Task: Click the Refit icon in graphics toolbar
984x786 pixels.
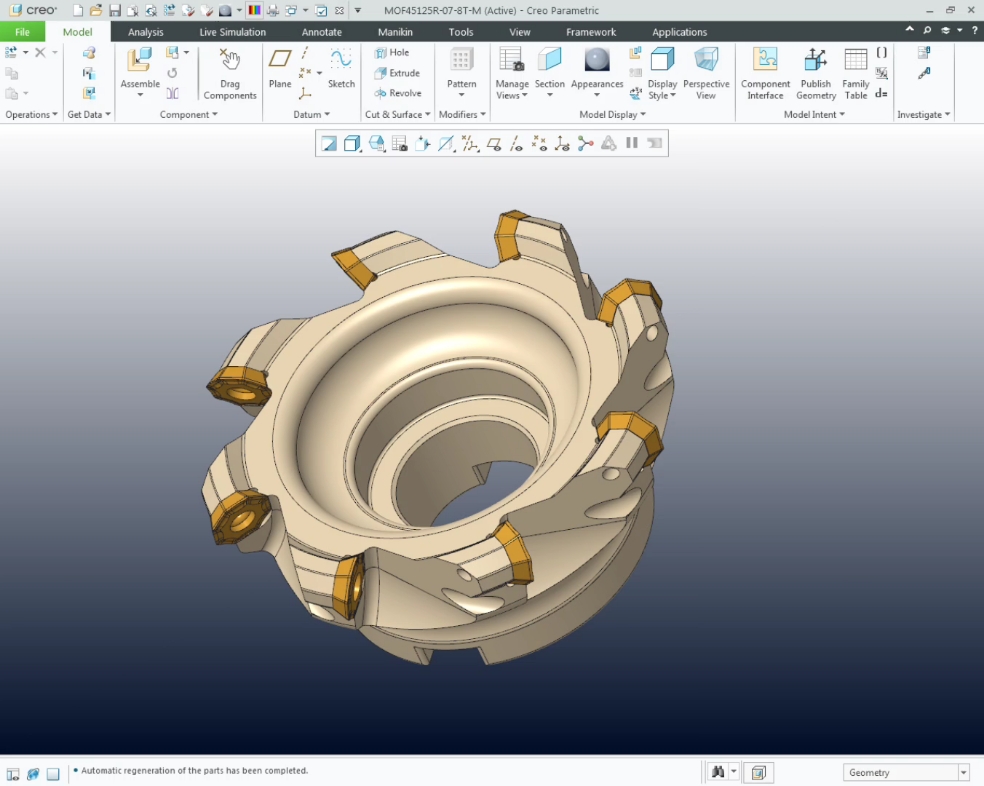Action: coord(329,144)
